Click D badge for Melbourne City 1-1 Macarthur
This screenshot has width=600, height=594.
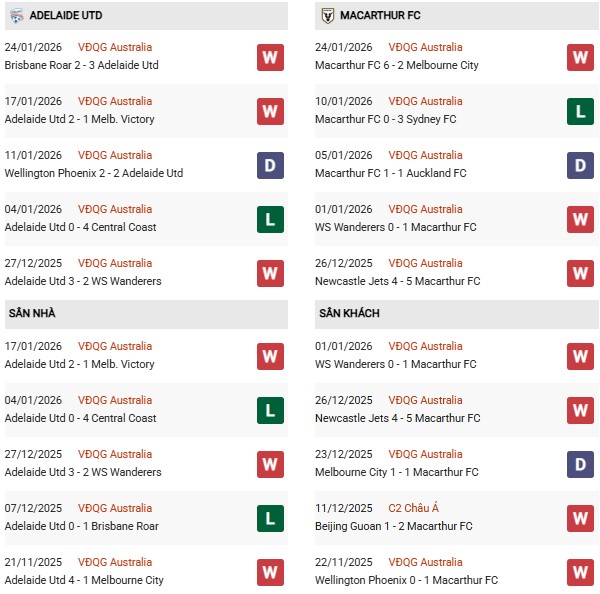580,464
